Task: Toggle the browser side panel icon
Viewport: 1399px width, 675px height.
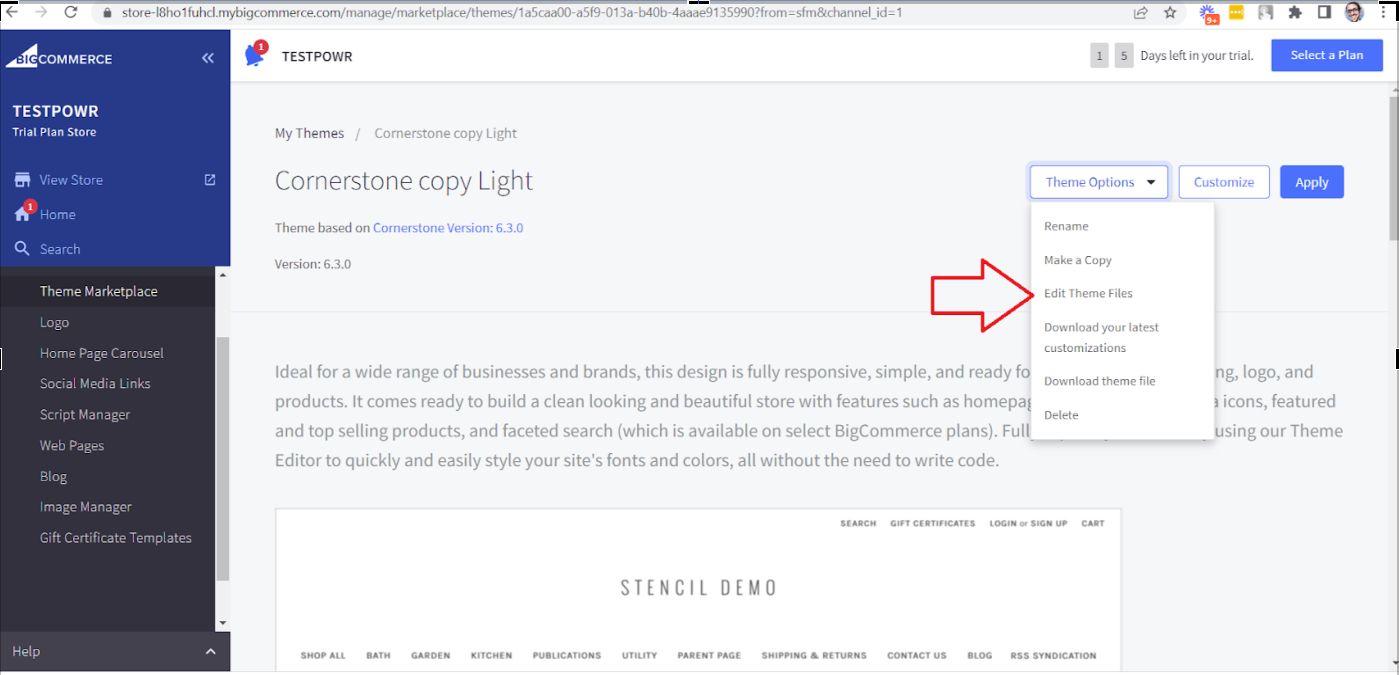Action: pyautogui.click(x=1324, y=12)
